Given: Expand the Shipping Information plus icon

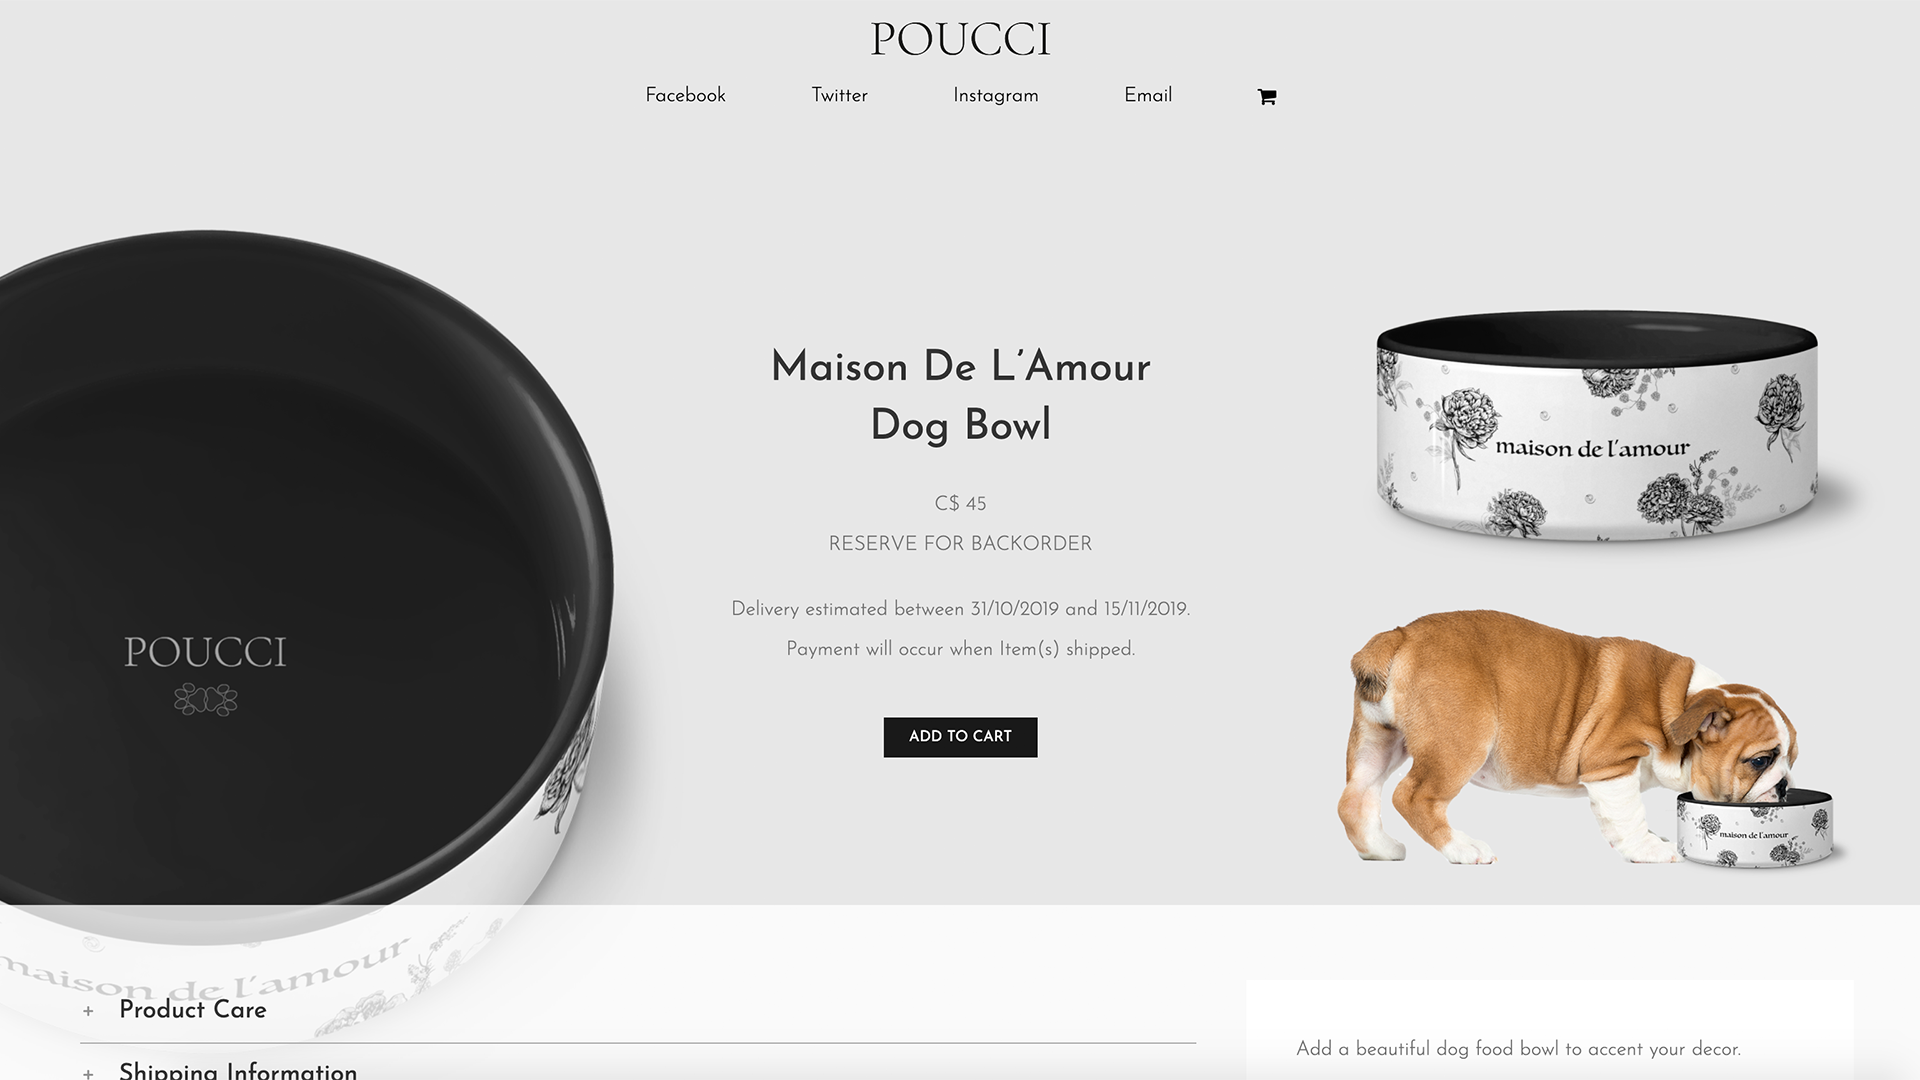Looking at the screenshot, I should point(88,1073).
